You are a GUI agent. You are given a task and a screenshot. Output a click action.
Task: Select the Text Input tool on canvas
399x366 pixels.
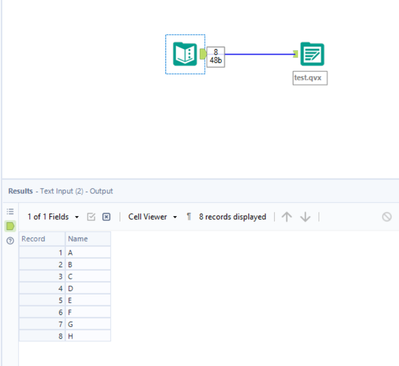click(185, 54)
